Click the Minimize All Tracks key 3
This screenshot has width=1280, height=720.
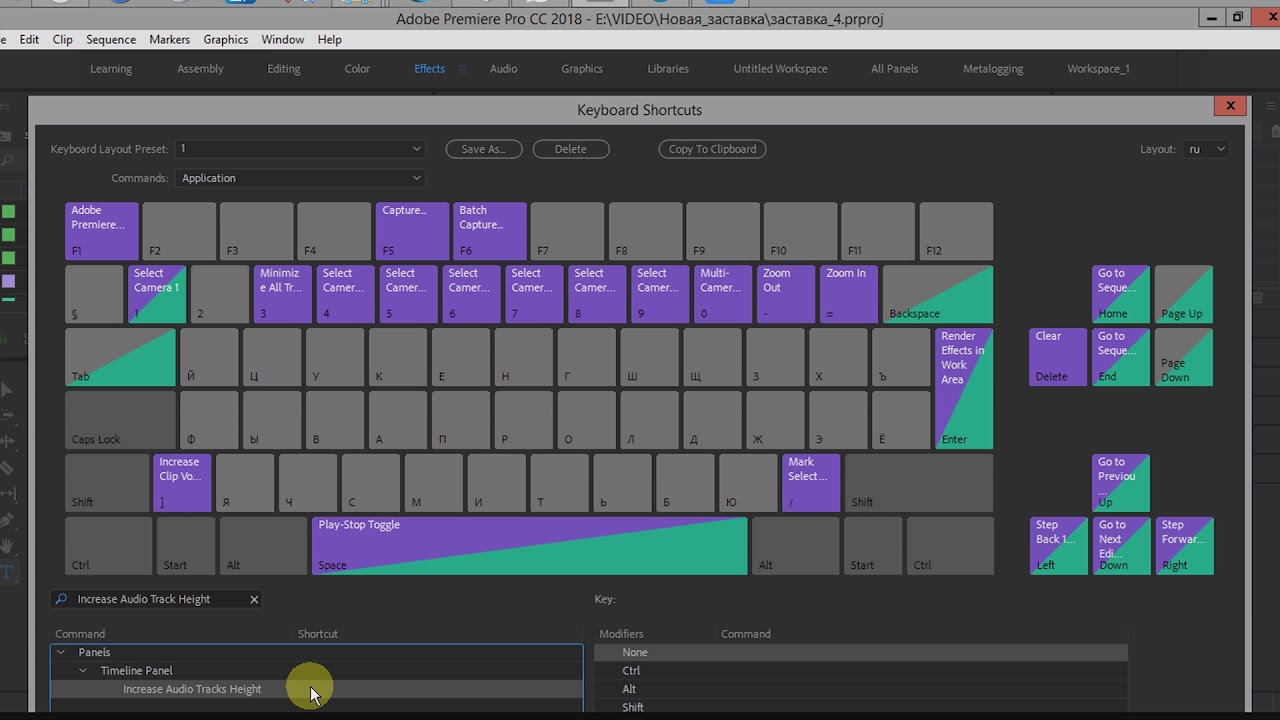point(283,294)
